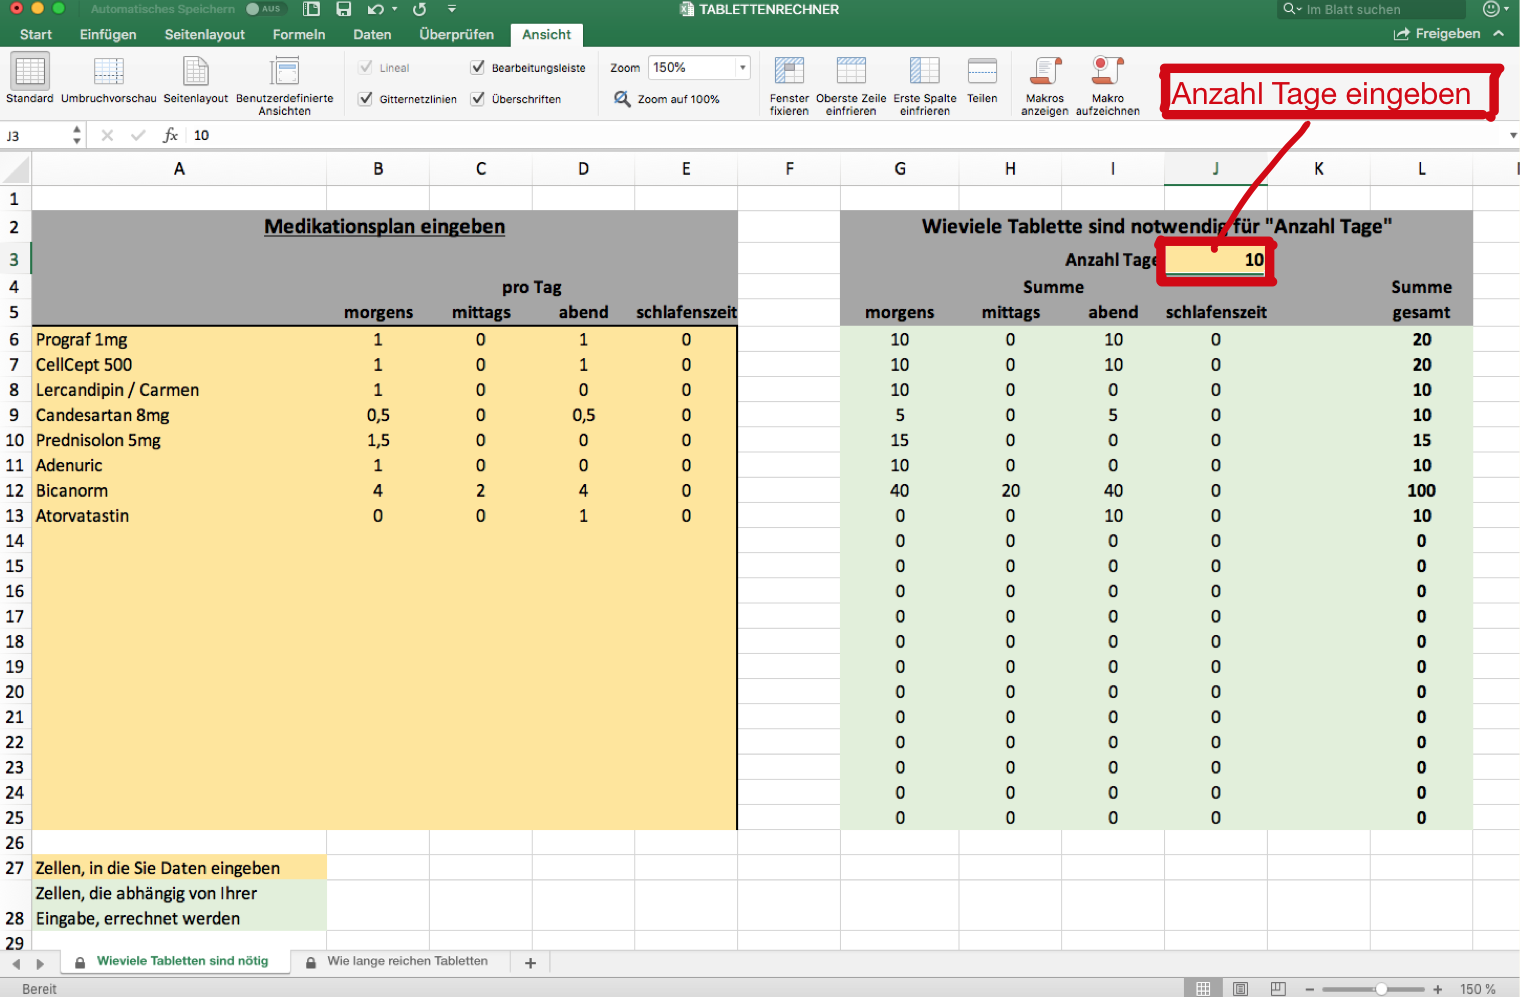Switch to Seitenlayout view icon

coord(196,71)
